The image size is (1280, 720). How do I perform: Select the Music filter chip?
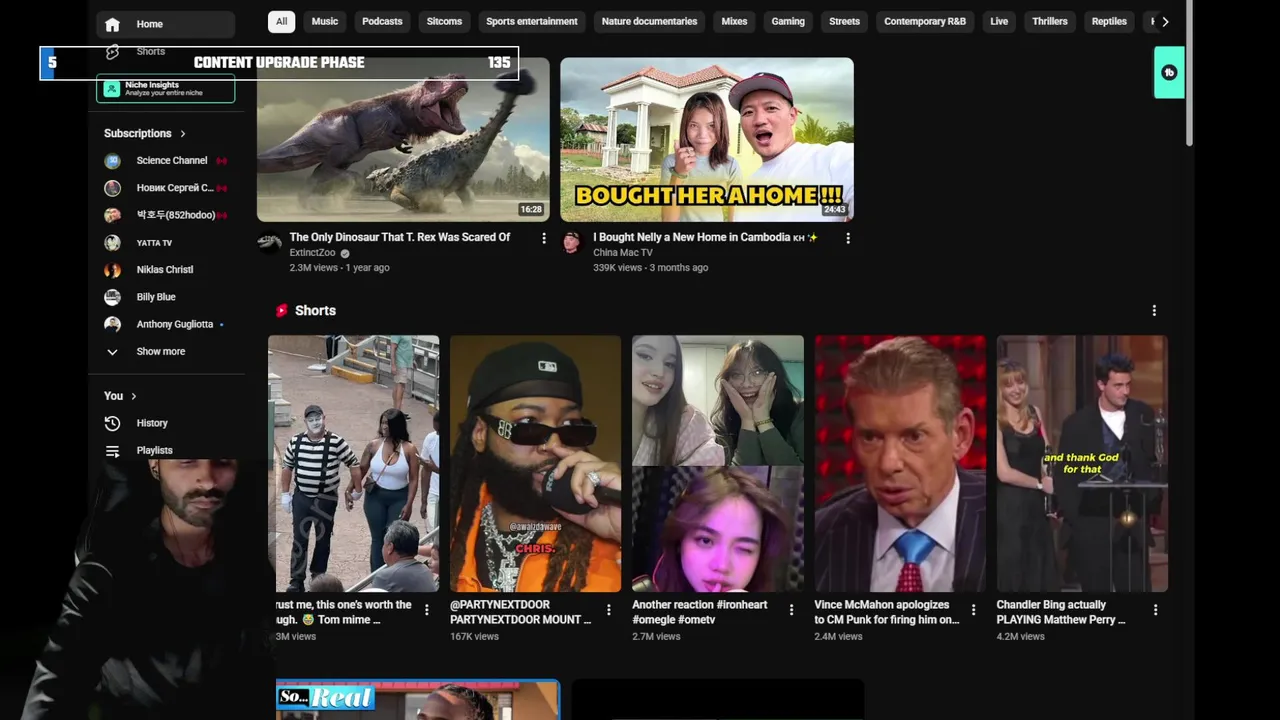(325, 21)
